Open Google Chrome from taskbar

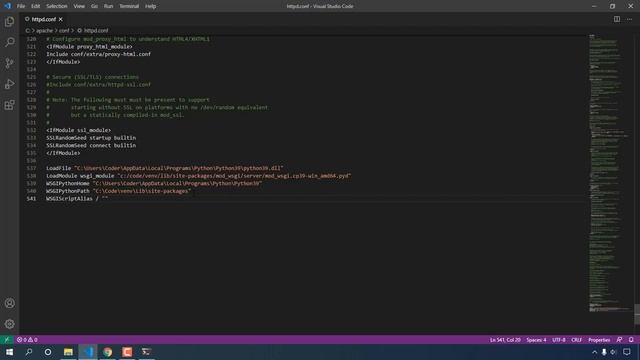click(x=107, y=352)
